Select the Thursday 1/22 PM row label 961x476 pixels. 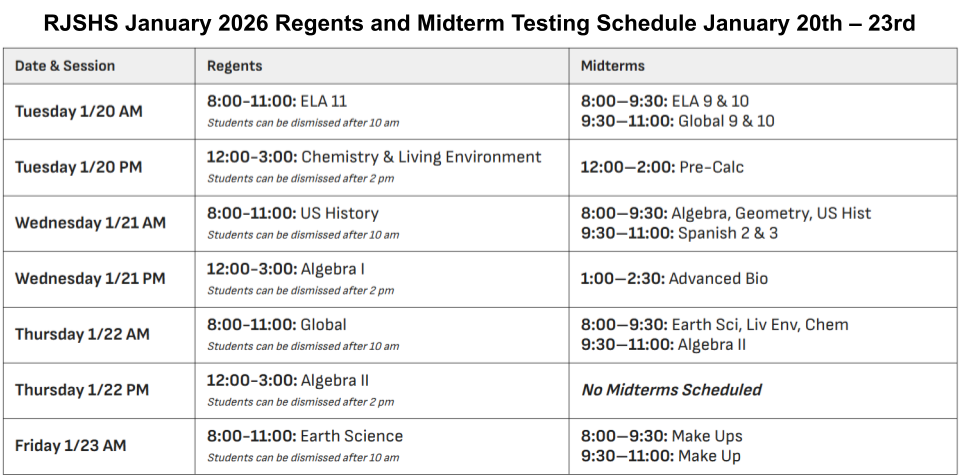tap(82, 390)
